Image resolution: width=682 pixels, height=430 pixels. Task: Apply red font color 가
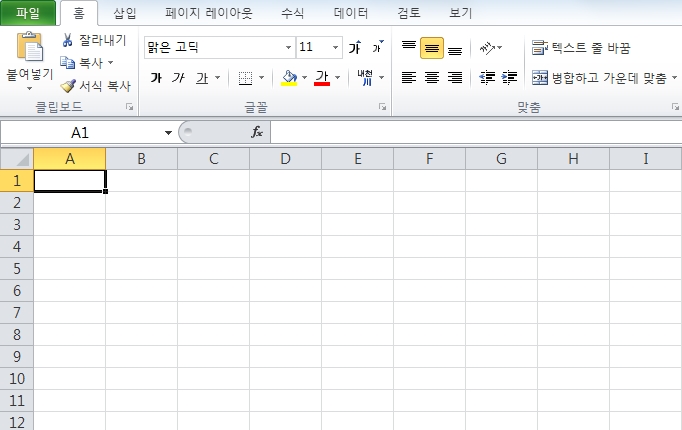pos(322,78)
